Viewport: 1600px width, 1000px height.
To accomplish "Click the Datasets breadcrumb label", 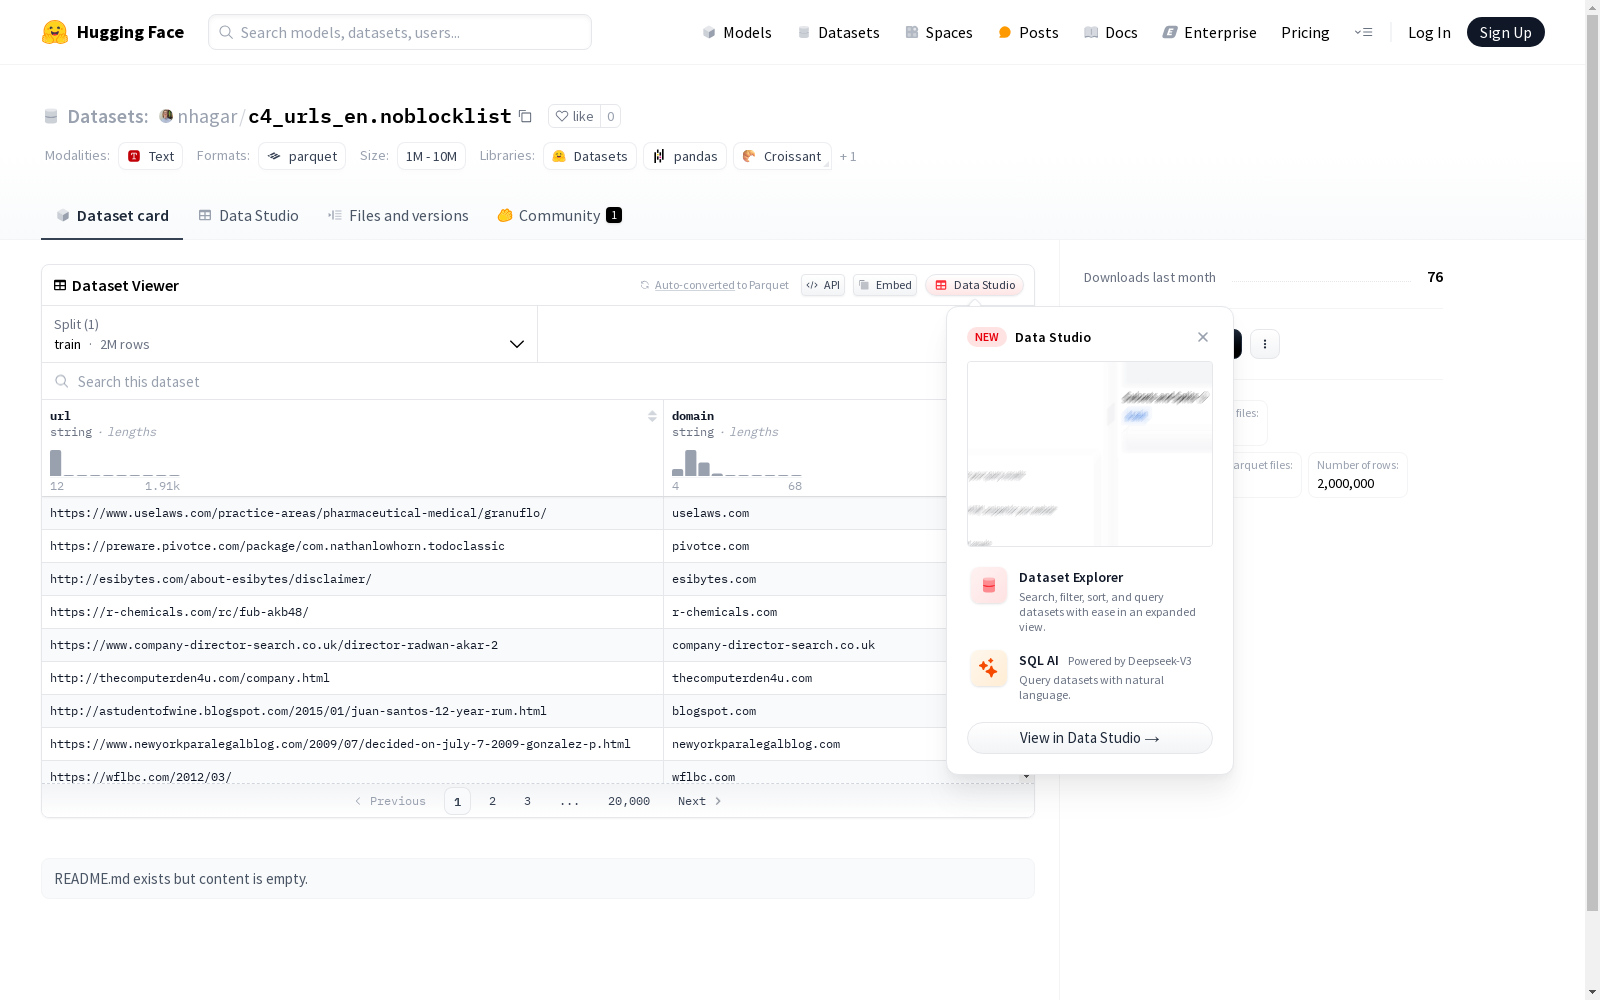I will (108, 116).
